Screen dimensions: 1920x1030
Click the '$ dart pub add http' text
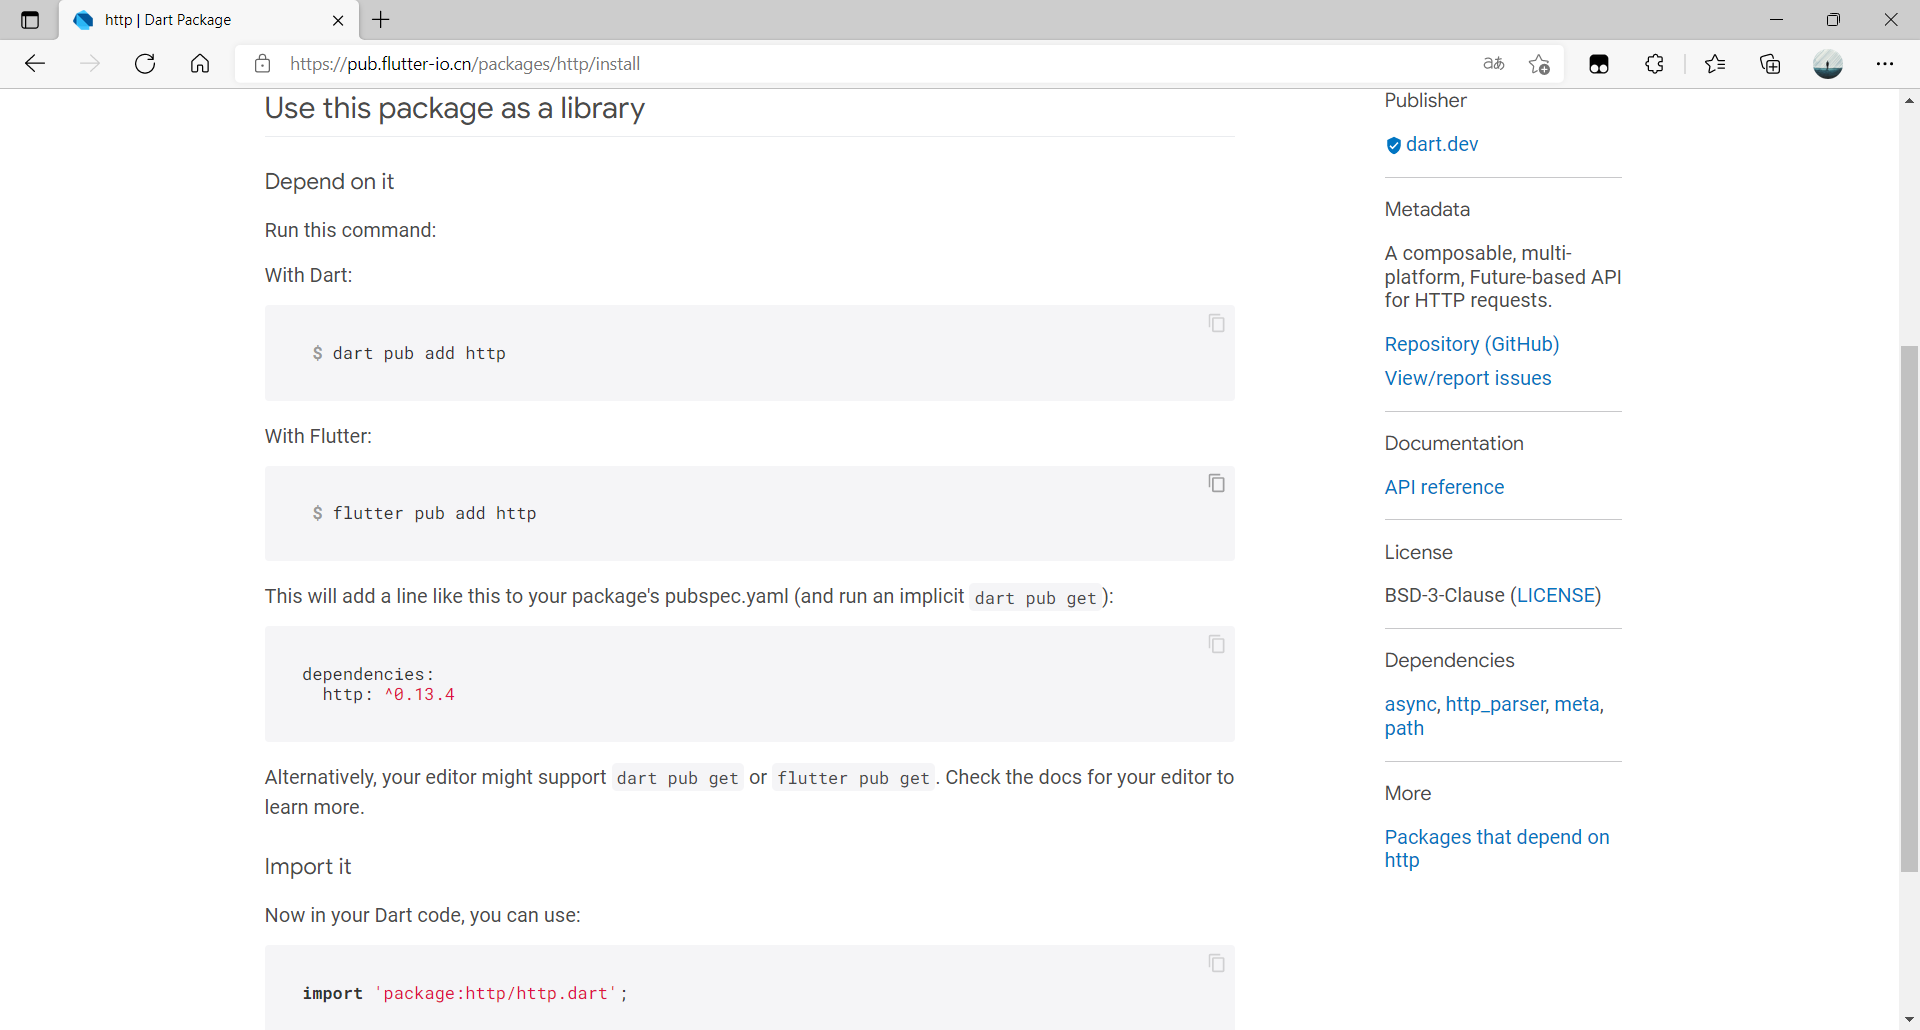coord(409,353)
